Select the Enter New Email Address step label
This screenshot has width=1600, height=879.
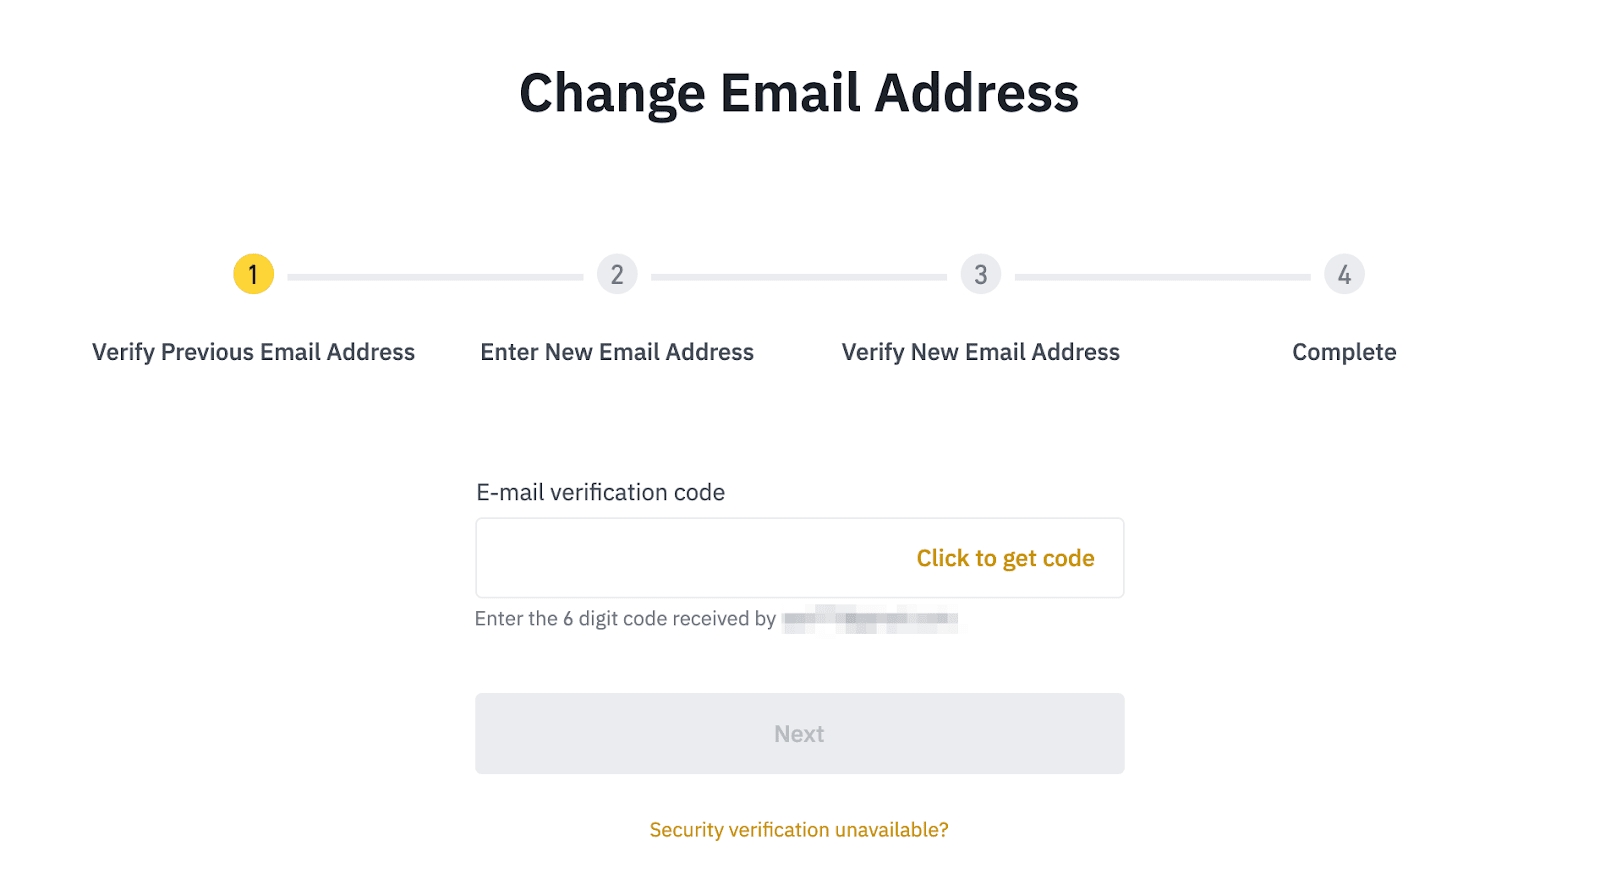coord(617,352)
